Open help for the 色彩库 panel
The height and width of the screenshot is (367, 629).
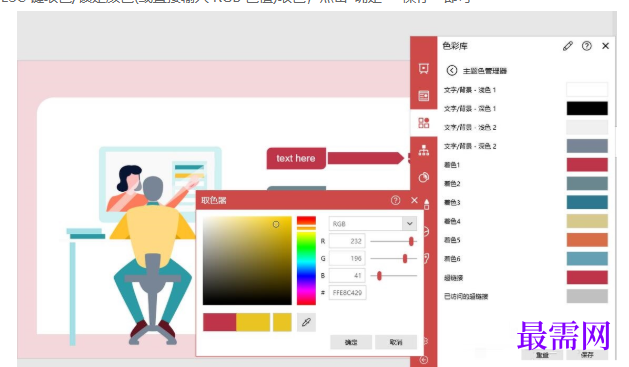(x=586, y=46)
